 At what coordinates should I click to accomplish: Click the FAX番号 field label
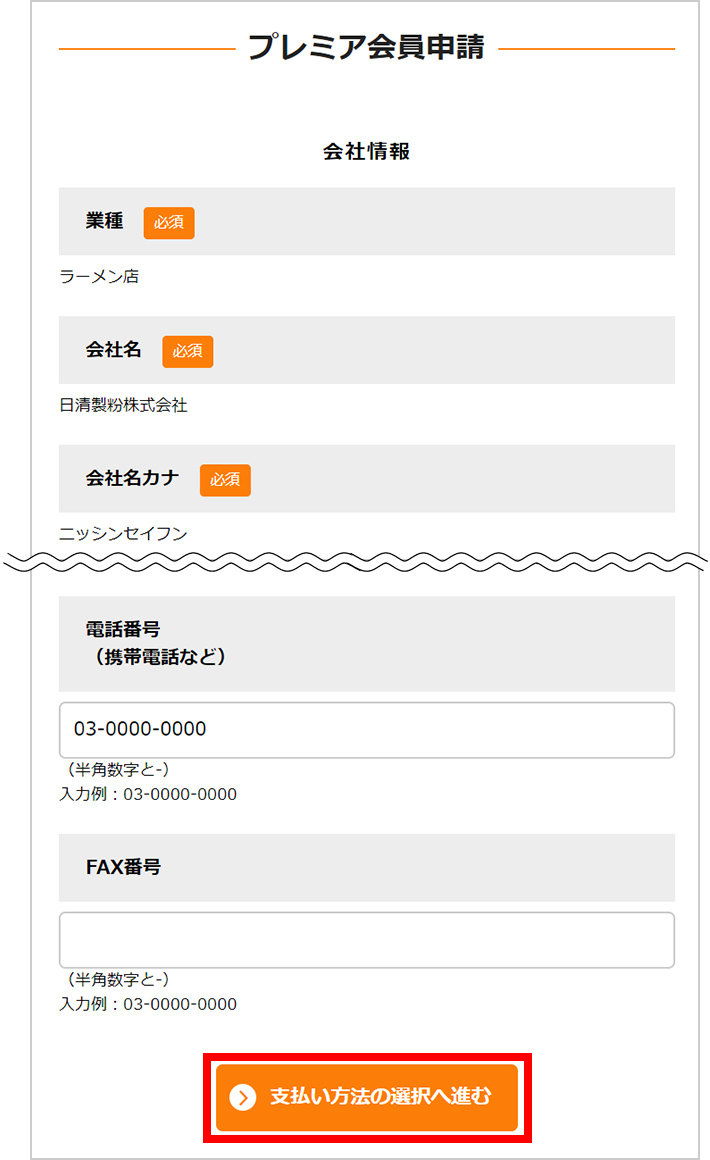click(124, 867)
